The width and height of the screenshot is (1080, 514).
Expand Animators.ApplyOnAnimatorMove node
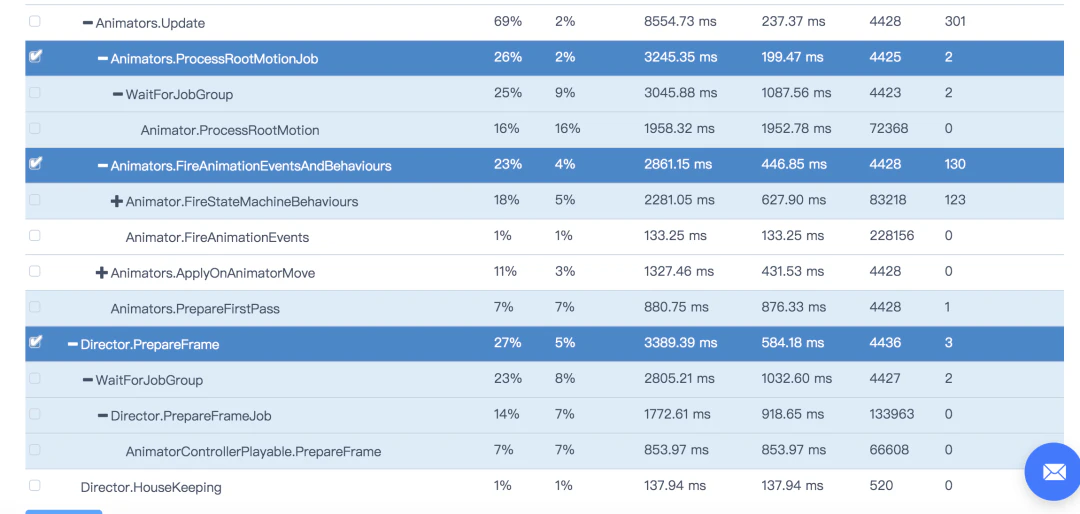point(102,273)
